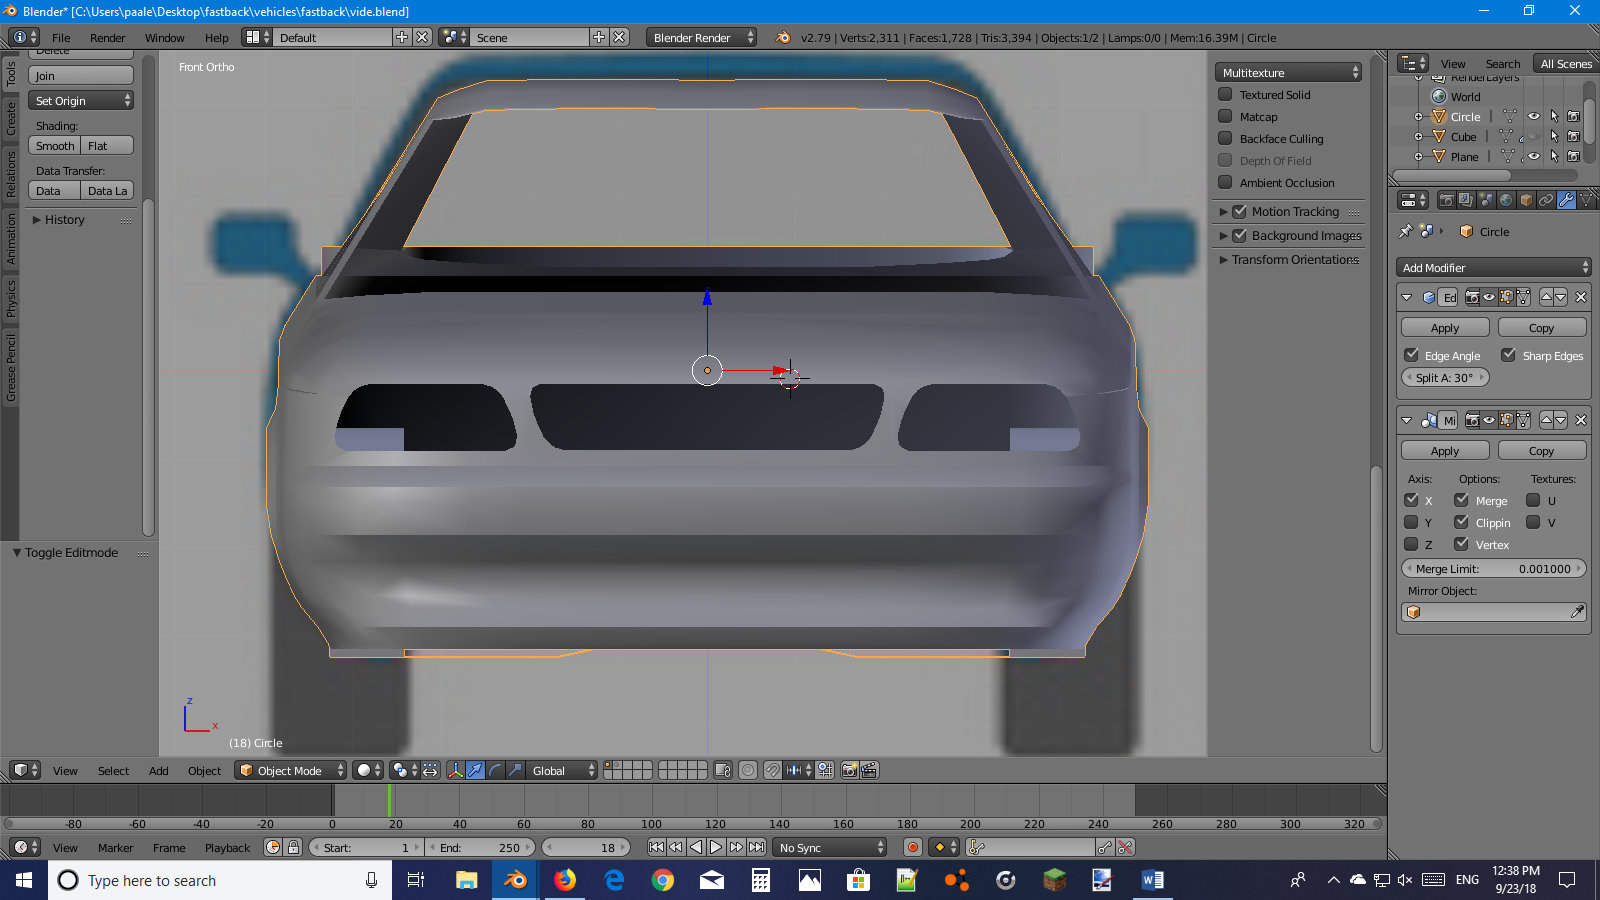This screenshot has height=900, width=1600.
Task: Open the Render menu in top bar
Action: pyautogui.click(x=107, y=38)
